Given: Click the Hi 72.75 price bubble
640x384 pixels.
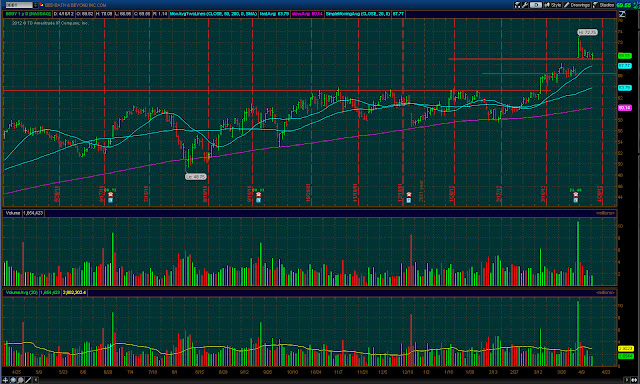Looking at the screenshot, I should pyautogui.click(x=587, y=32).
